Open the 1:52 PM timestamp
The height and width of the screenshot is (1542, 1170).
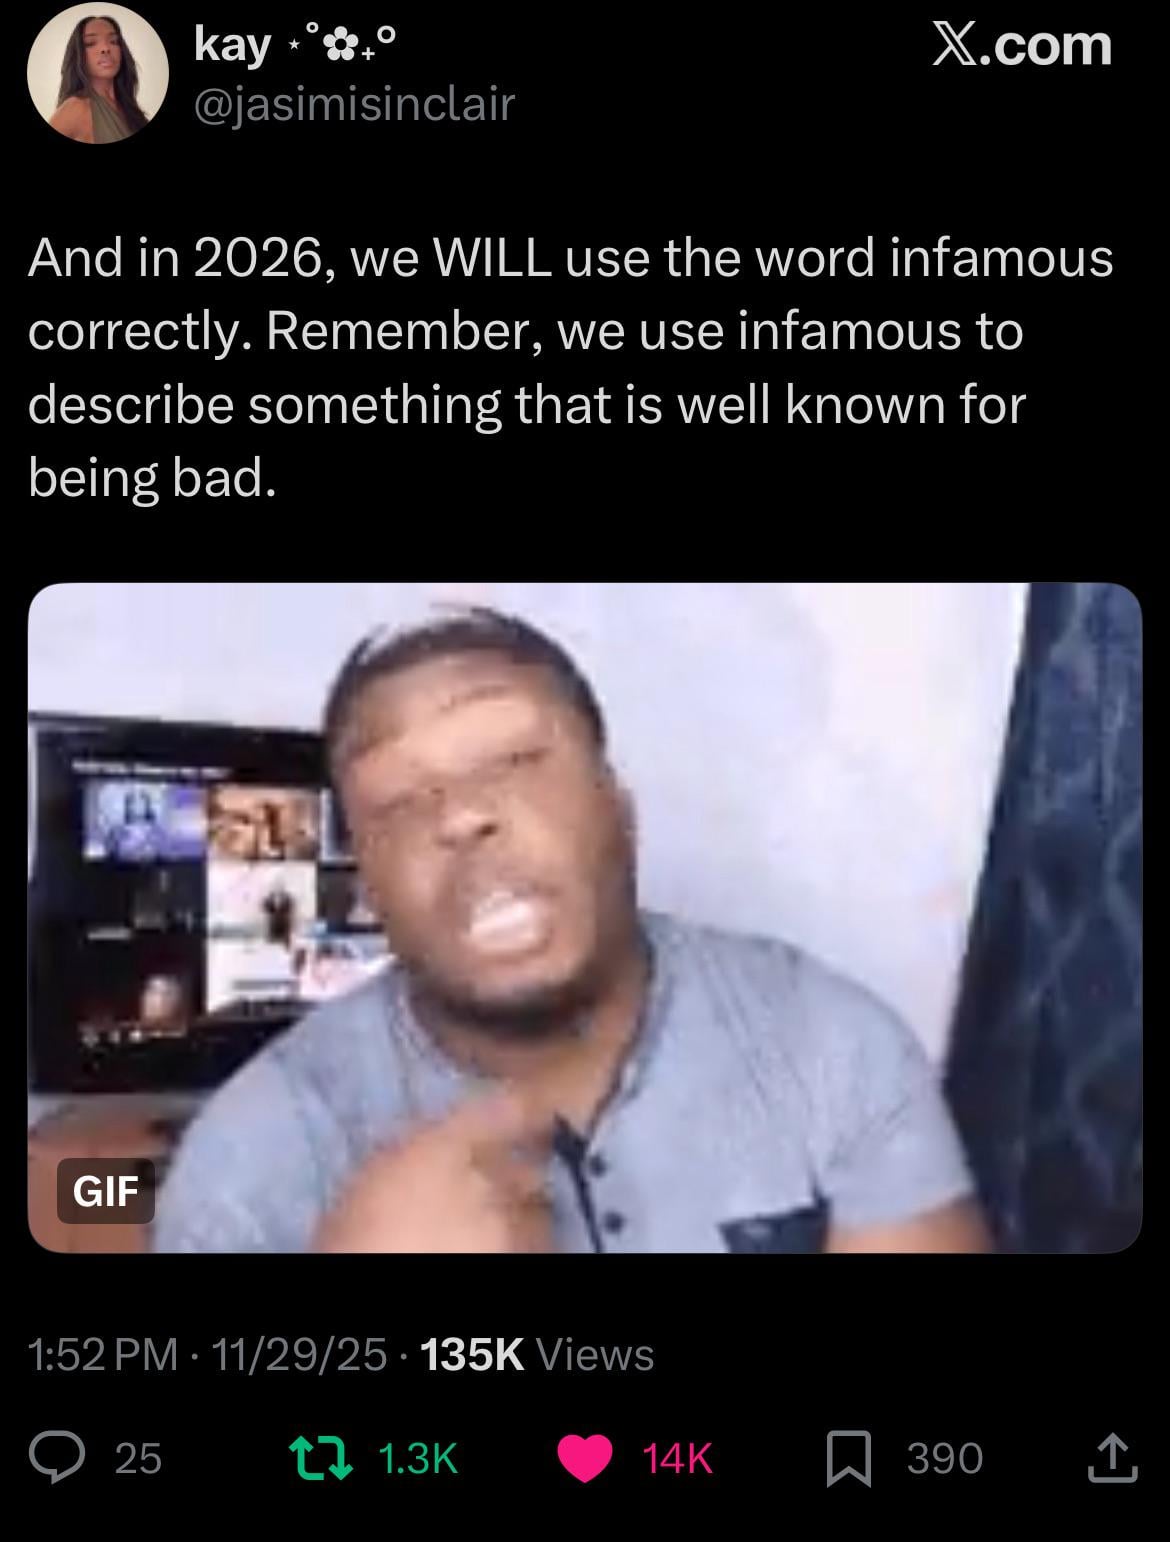pos(103,1355)
